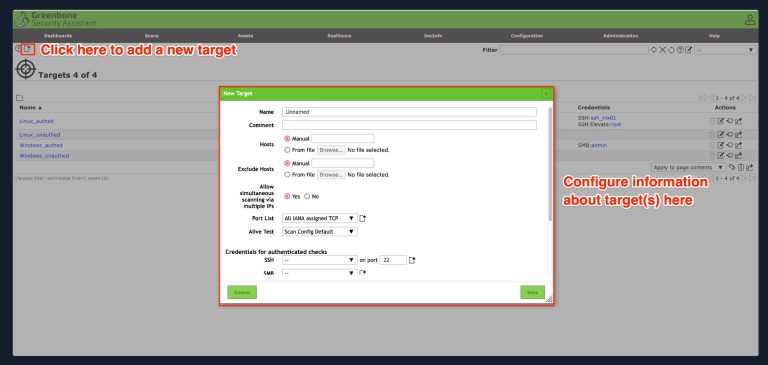
Task: Click the Save button in New Target dialog
Action: [x=532, y=292]
